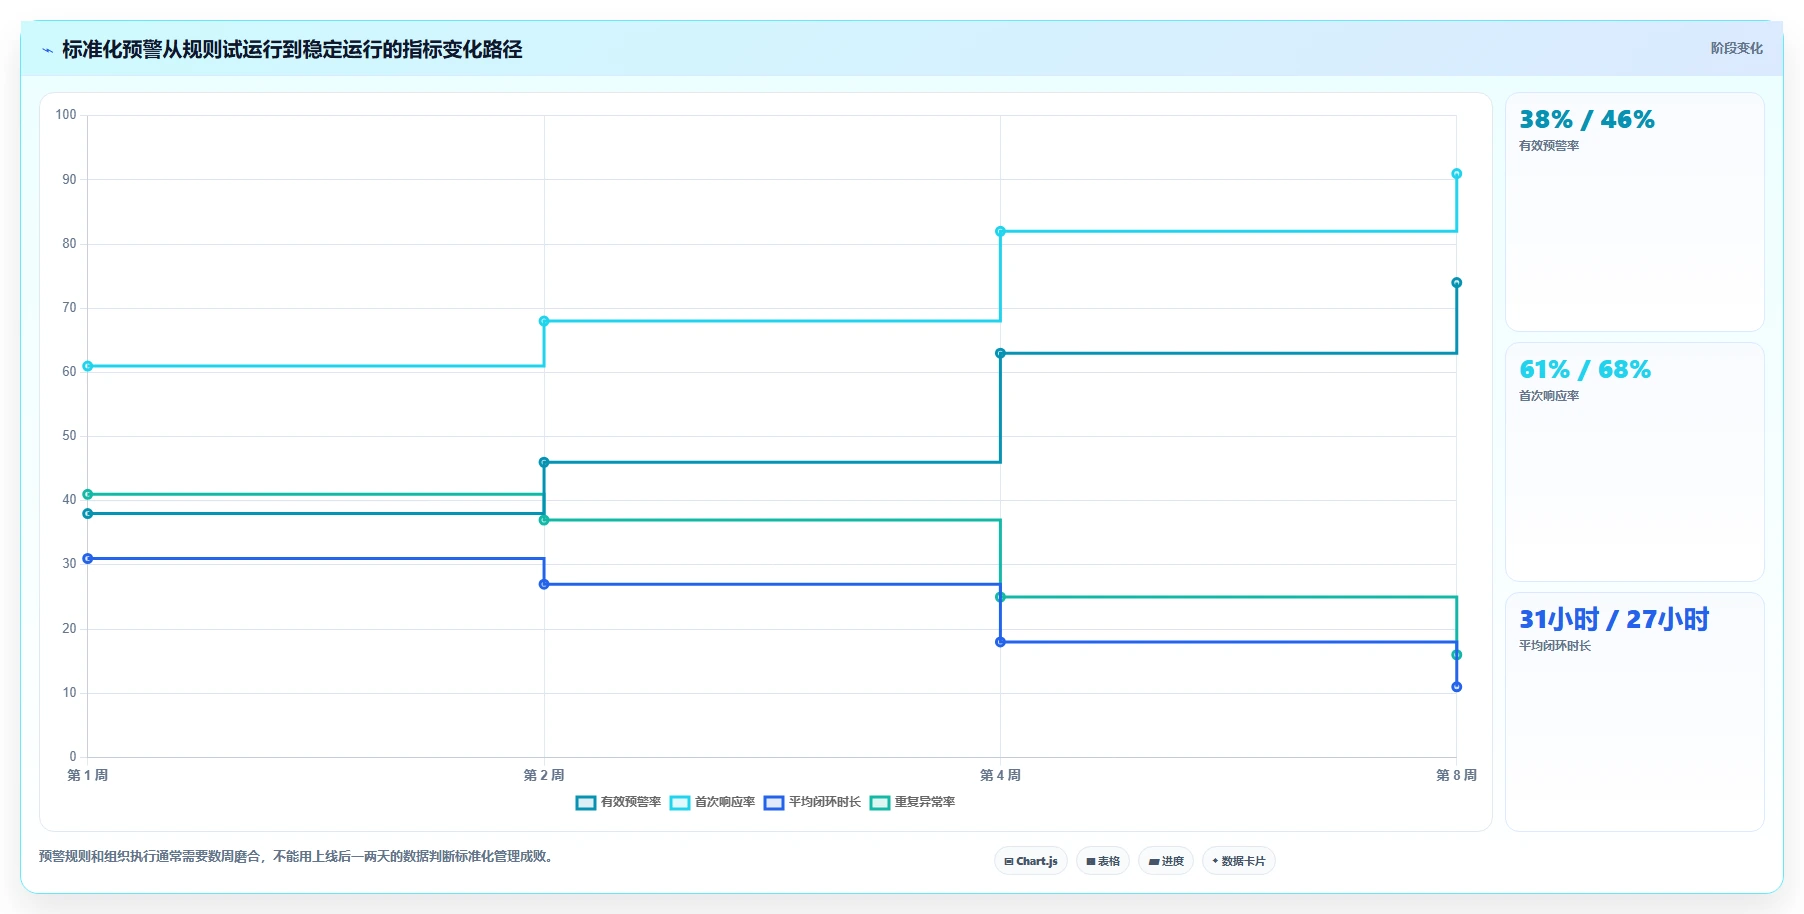Click 重复异常率 data point at 第 8 周 (16)
The height and width of the screenshot is (914, 1804).
[x=1457, y=655]
